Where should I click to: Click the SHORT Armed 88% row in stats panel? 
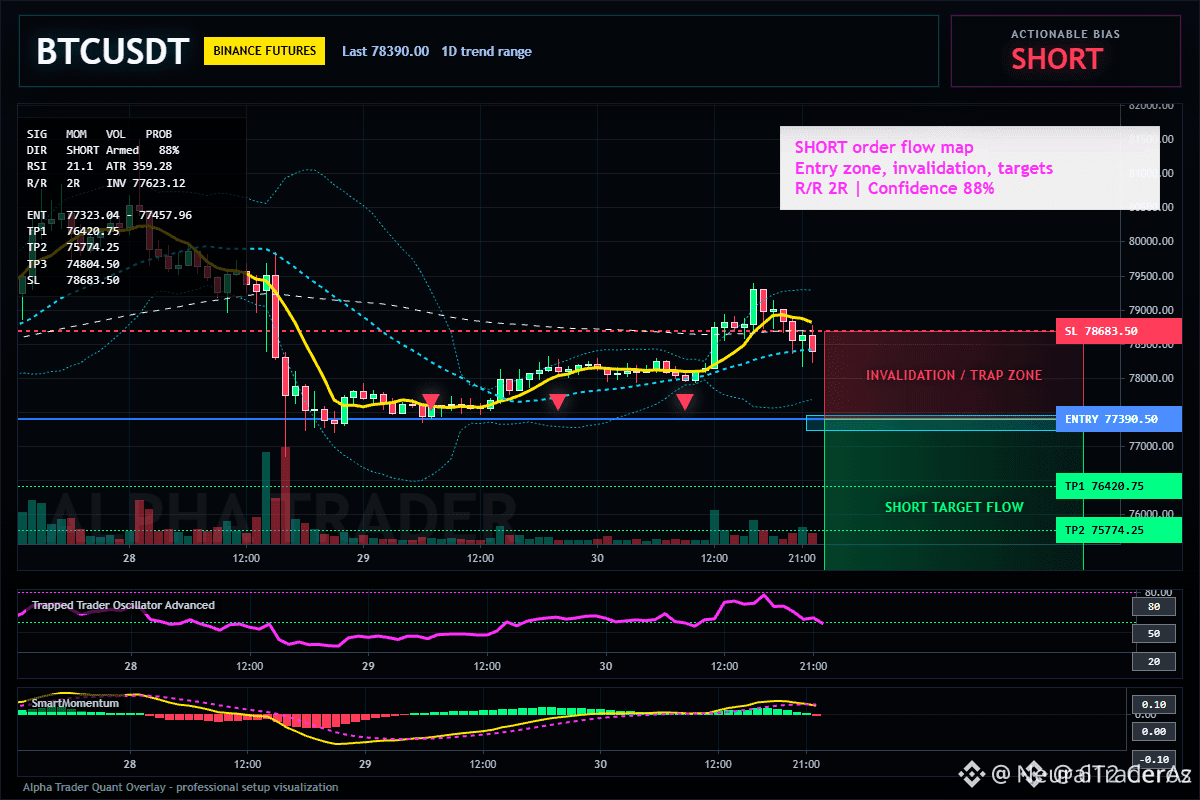[103, 150]
